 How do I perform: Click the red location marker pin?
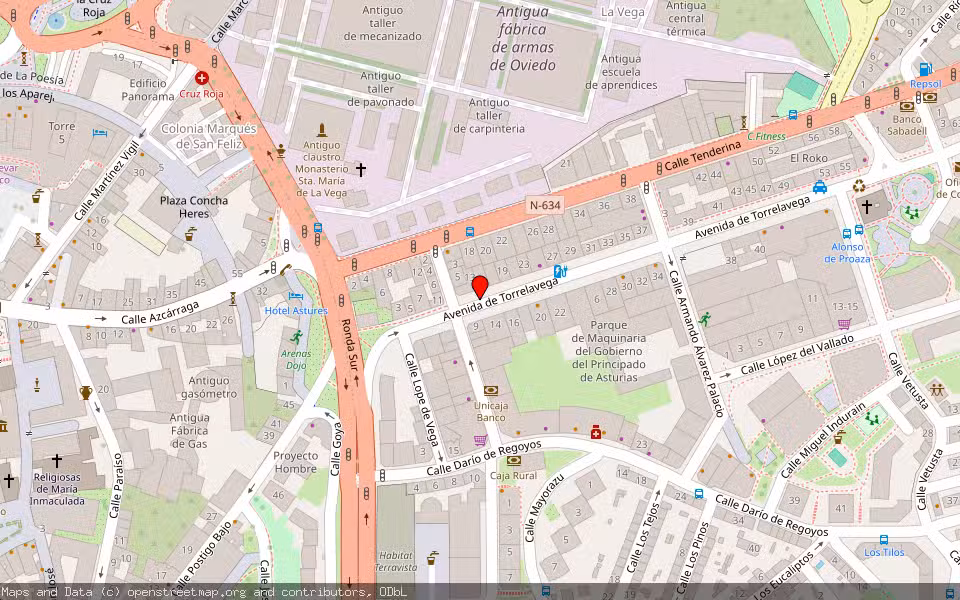click(480, 287)
